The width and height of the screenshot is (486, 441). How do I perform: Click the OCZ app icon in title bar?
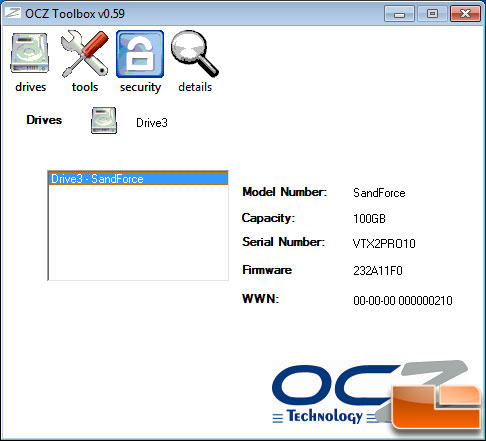12,13
